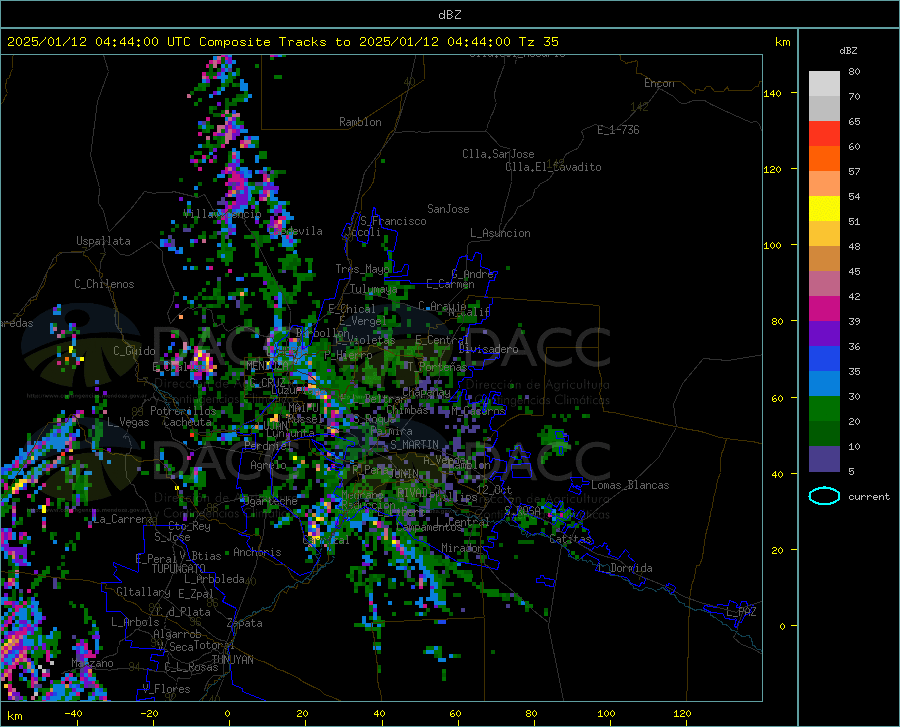Viewport: 900px width, 727px height.
Task: Click the 'Encon' location label
Action: click(659, 83)
